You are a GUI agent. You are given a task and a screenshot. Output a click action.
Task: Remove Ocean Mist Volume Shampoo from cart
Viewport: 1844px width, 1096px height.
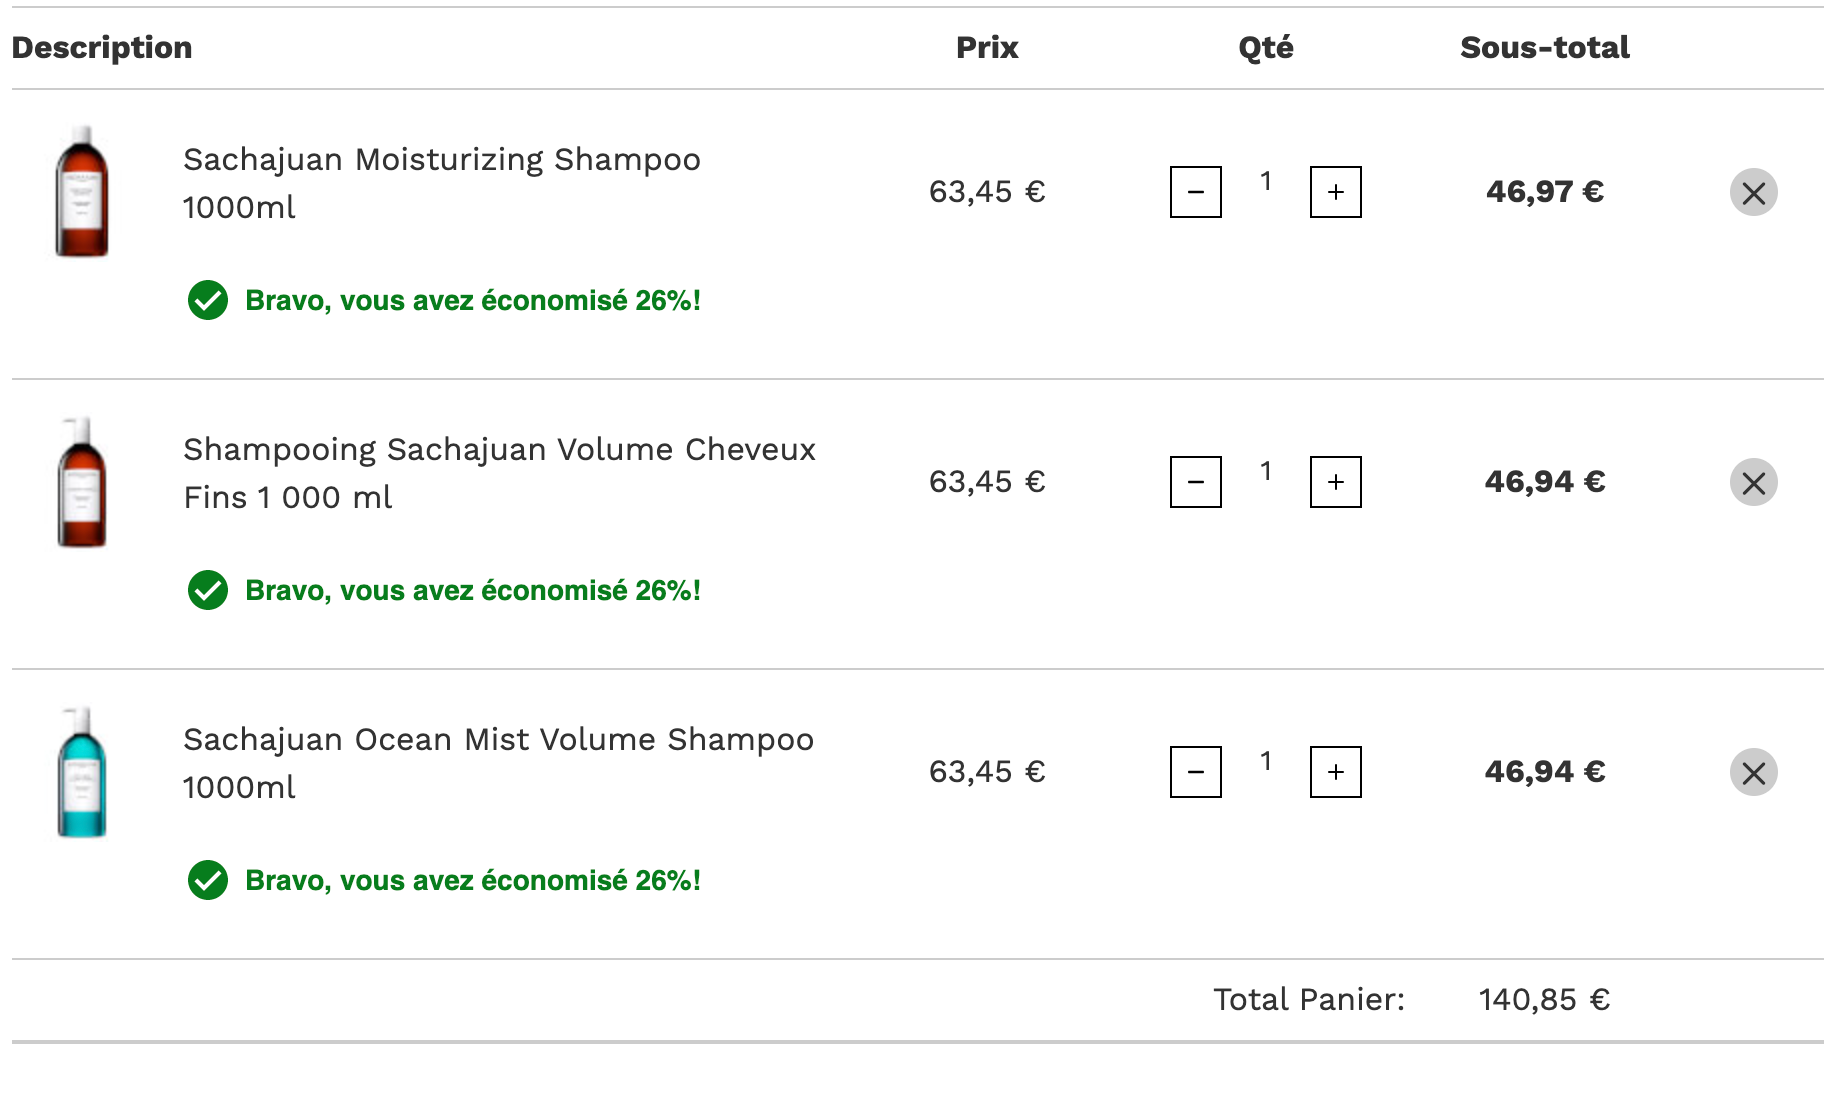(1753, 772)
